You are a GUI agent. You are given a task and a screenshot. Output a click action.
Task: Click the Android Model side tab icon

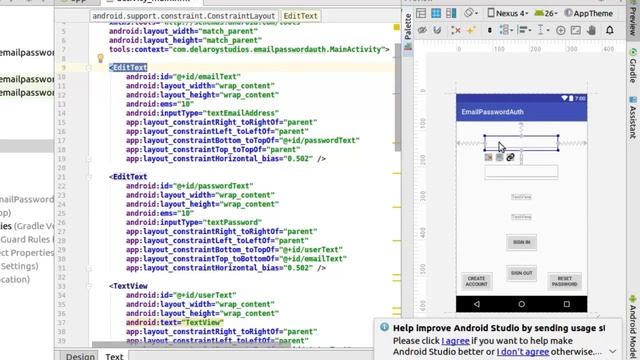(x=633, y=299)
